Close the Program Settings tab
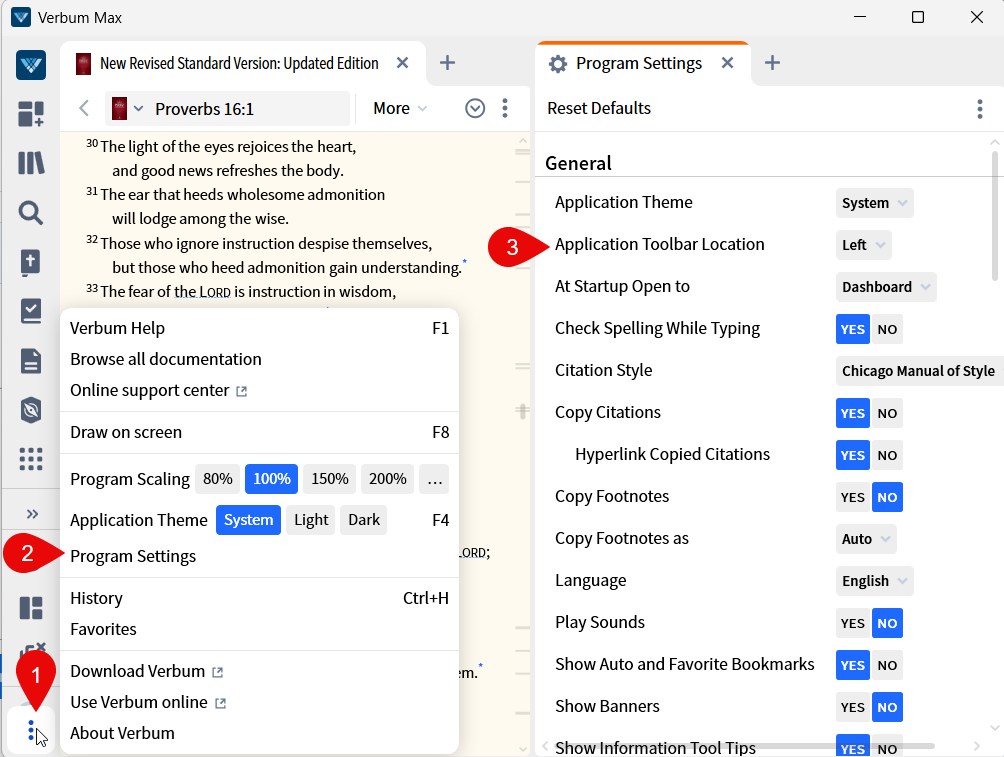Image resolution: width=1004 pixels, height=757 pixels. click(x=727, y=63)
